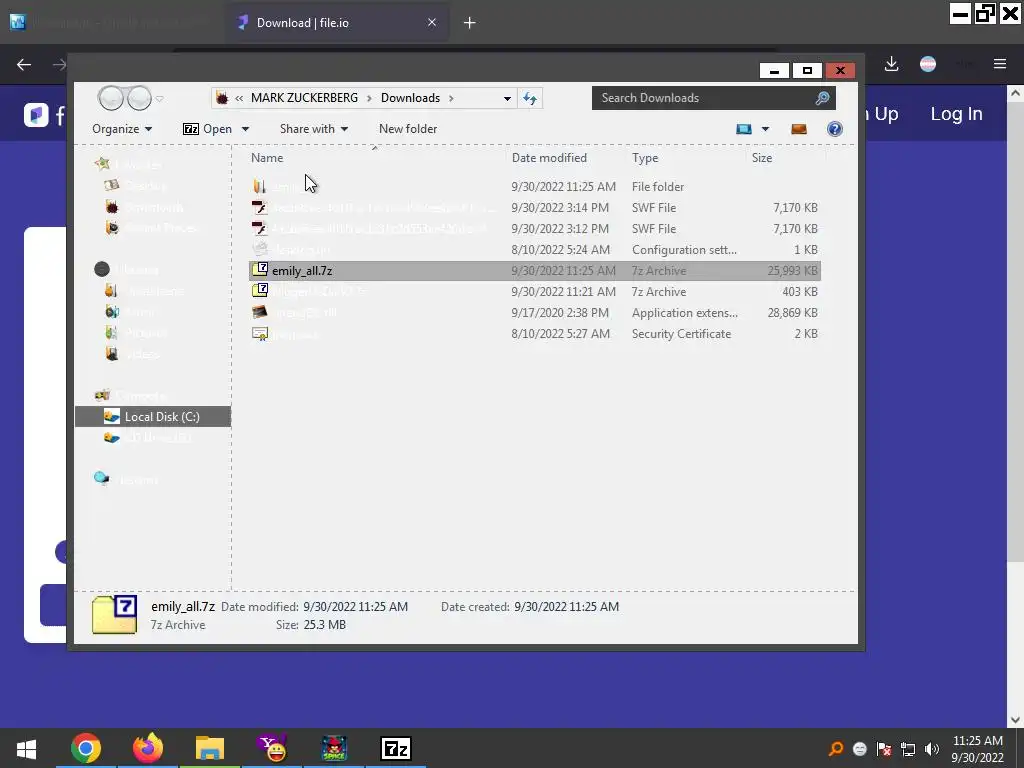Click the browser back arrow
1024x768 pixels.
pyautogui.click(x=24, y=64)
